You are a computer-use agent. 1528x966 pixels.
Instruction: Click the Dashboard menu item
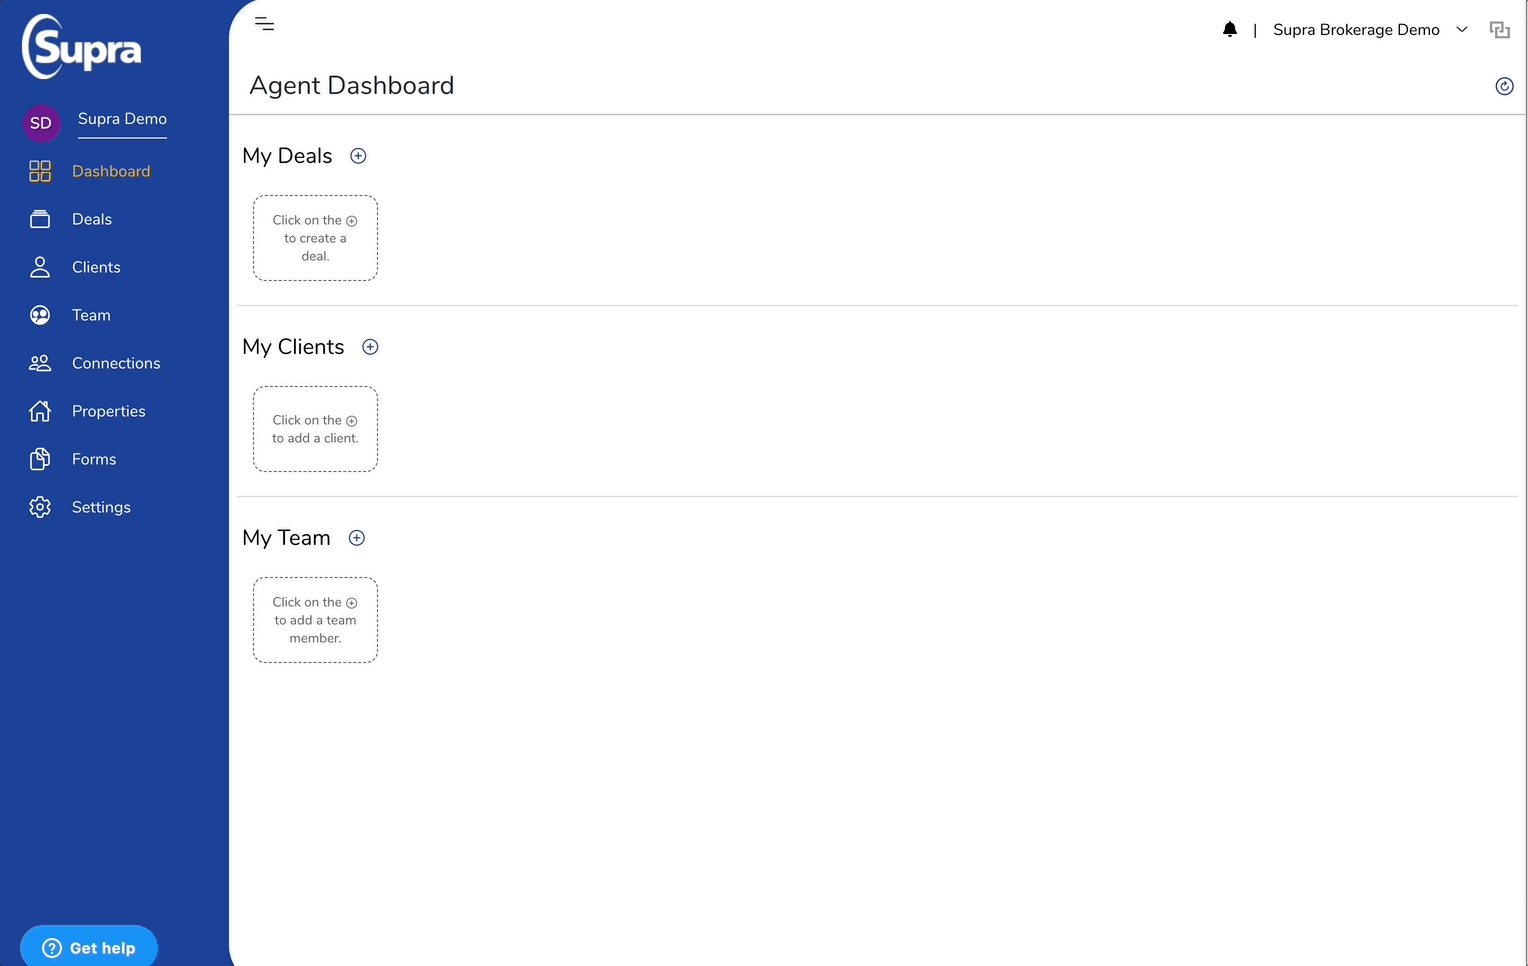[x=111, y=171]
